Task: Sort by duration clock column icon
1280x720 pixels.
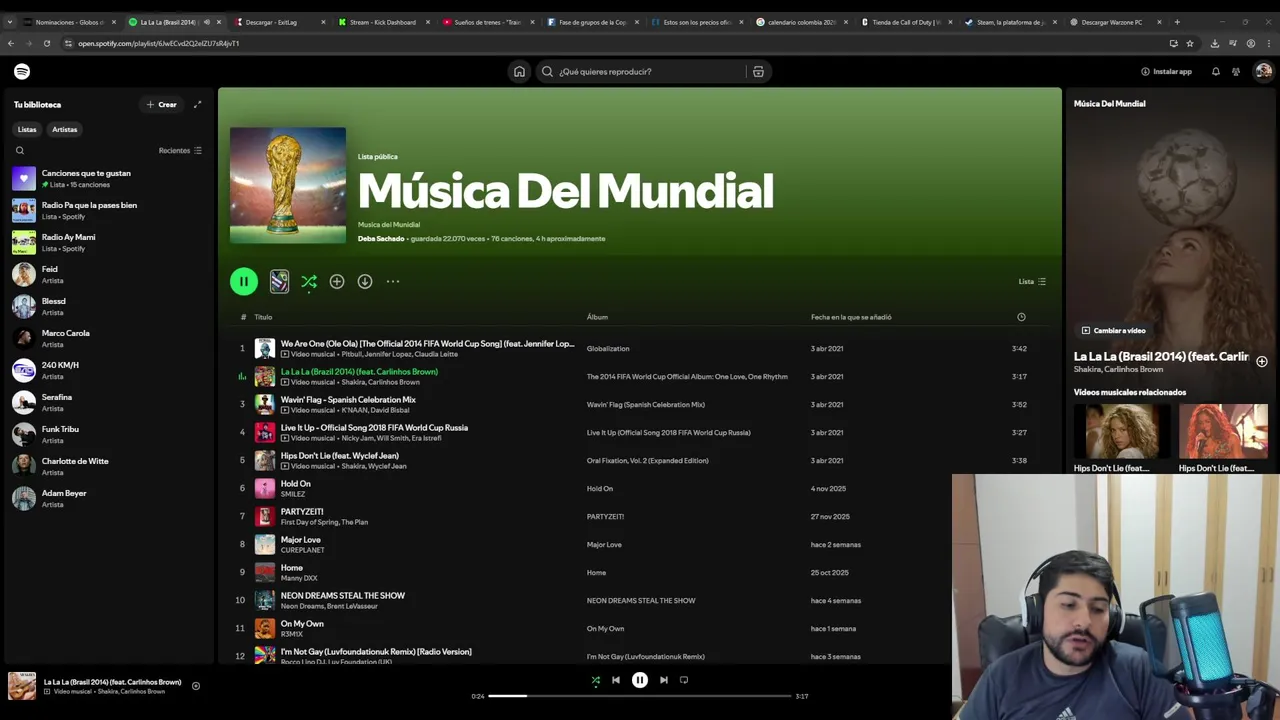Action: click(1021, 317)
